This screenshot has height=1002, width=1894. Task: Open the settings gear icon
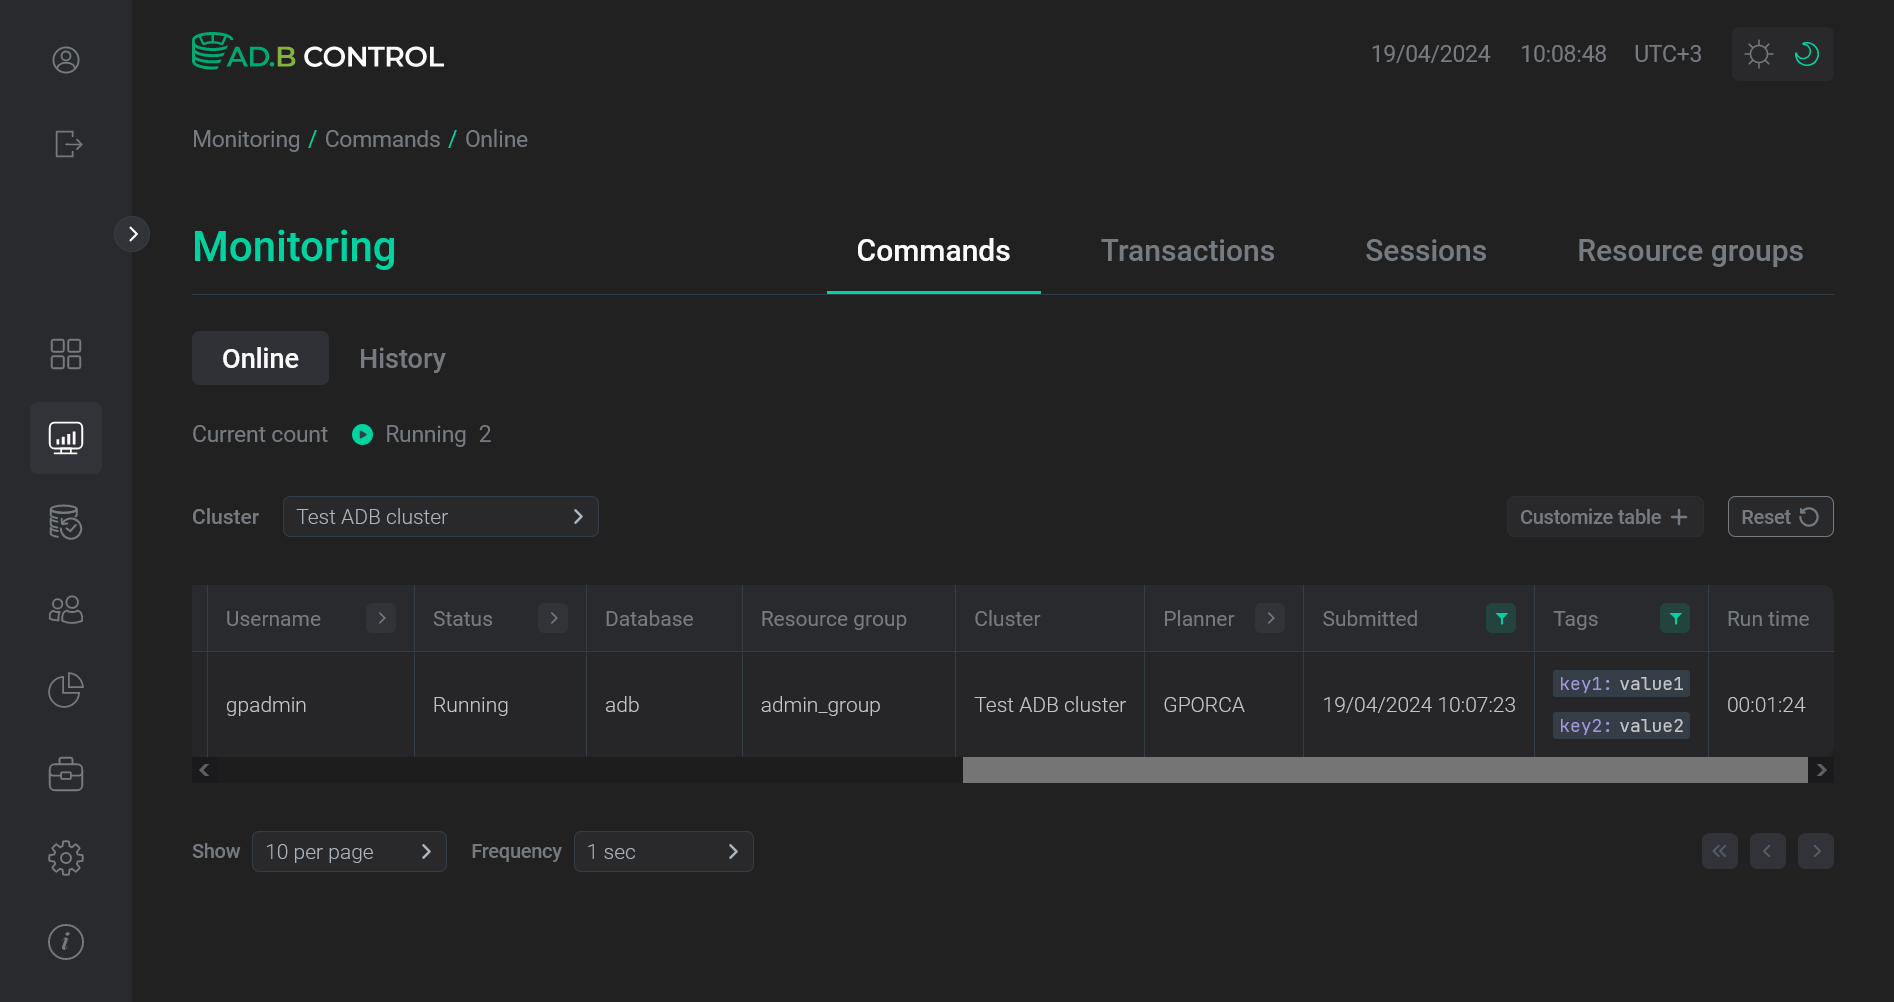(65, 857)
